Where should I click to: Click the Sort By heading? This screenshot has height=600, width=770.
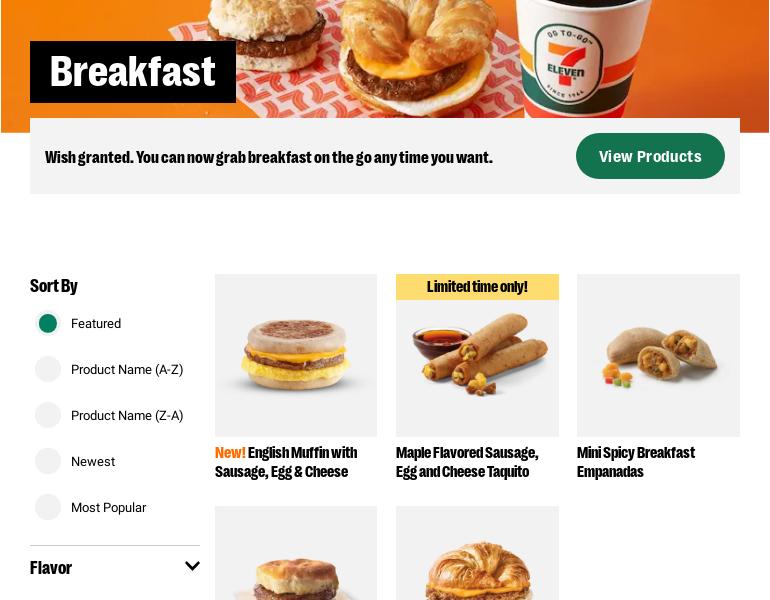[x=54, y=286]
